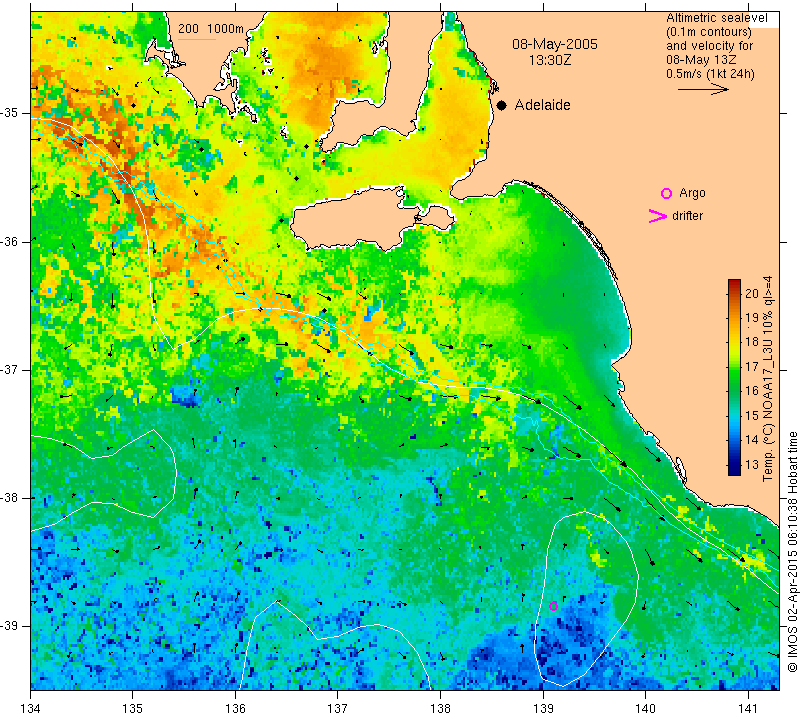The width and height of the screenshot is (800, 720).
Task: Click the longitude axis label 135
Action: pyautogui.click(x=133, y=708)
